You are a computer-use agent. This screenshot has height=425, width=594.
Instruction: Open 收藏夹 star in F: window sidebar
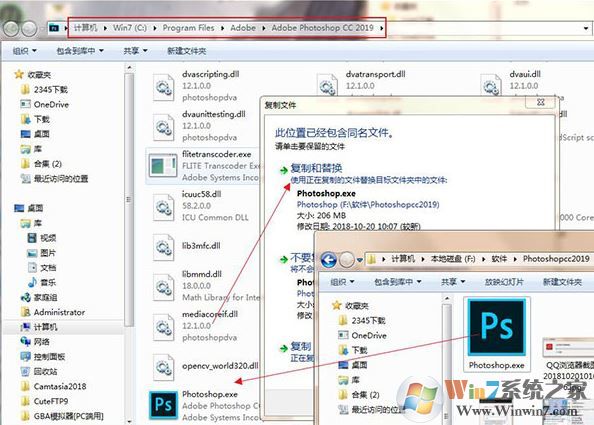coord(336,306)
